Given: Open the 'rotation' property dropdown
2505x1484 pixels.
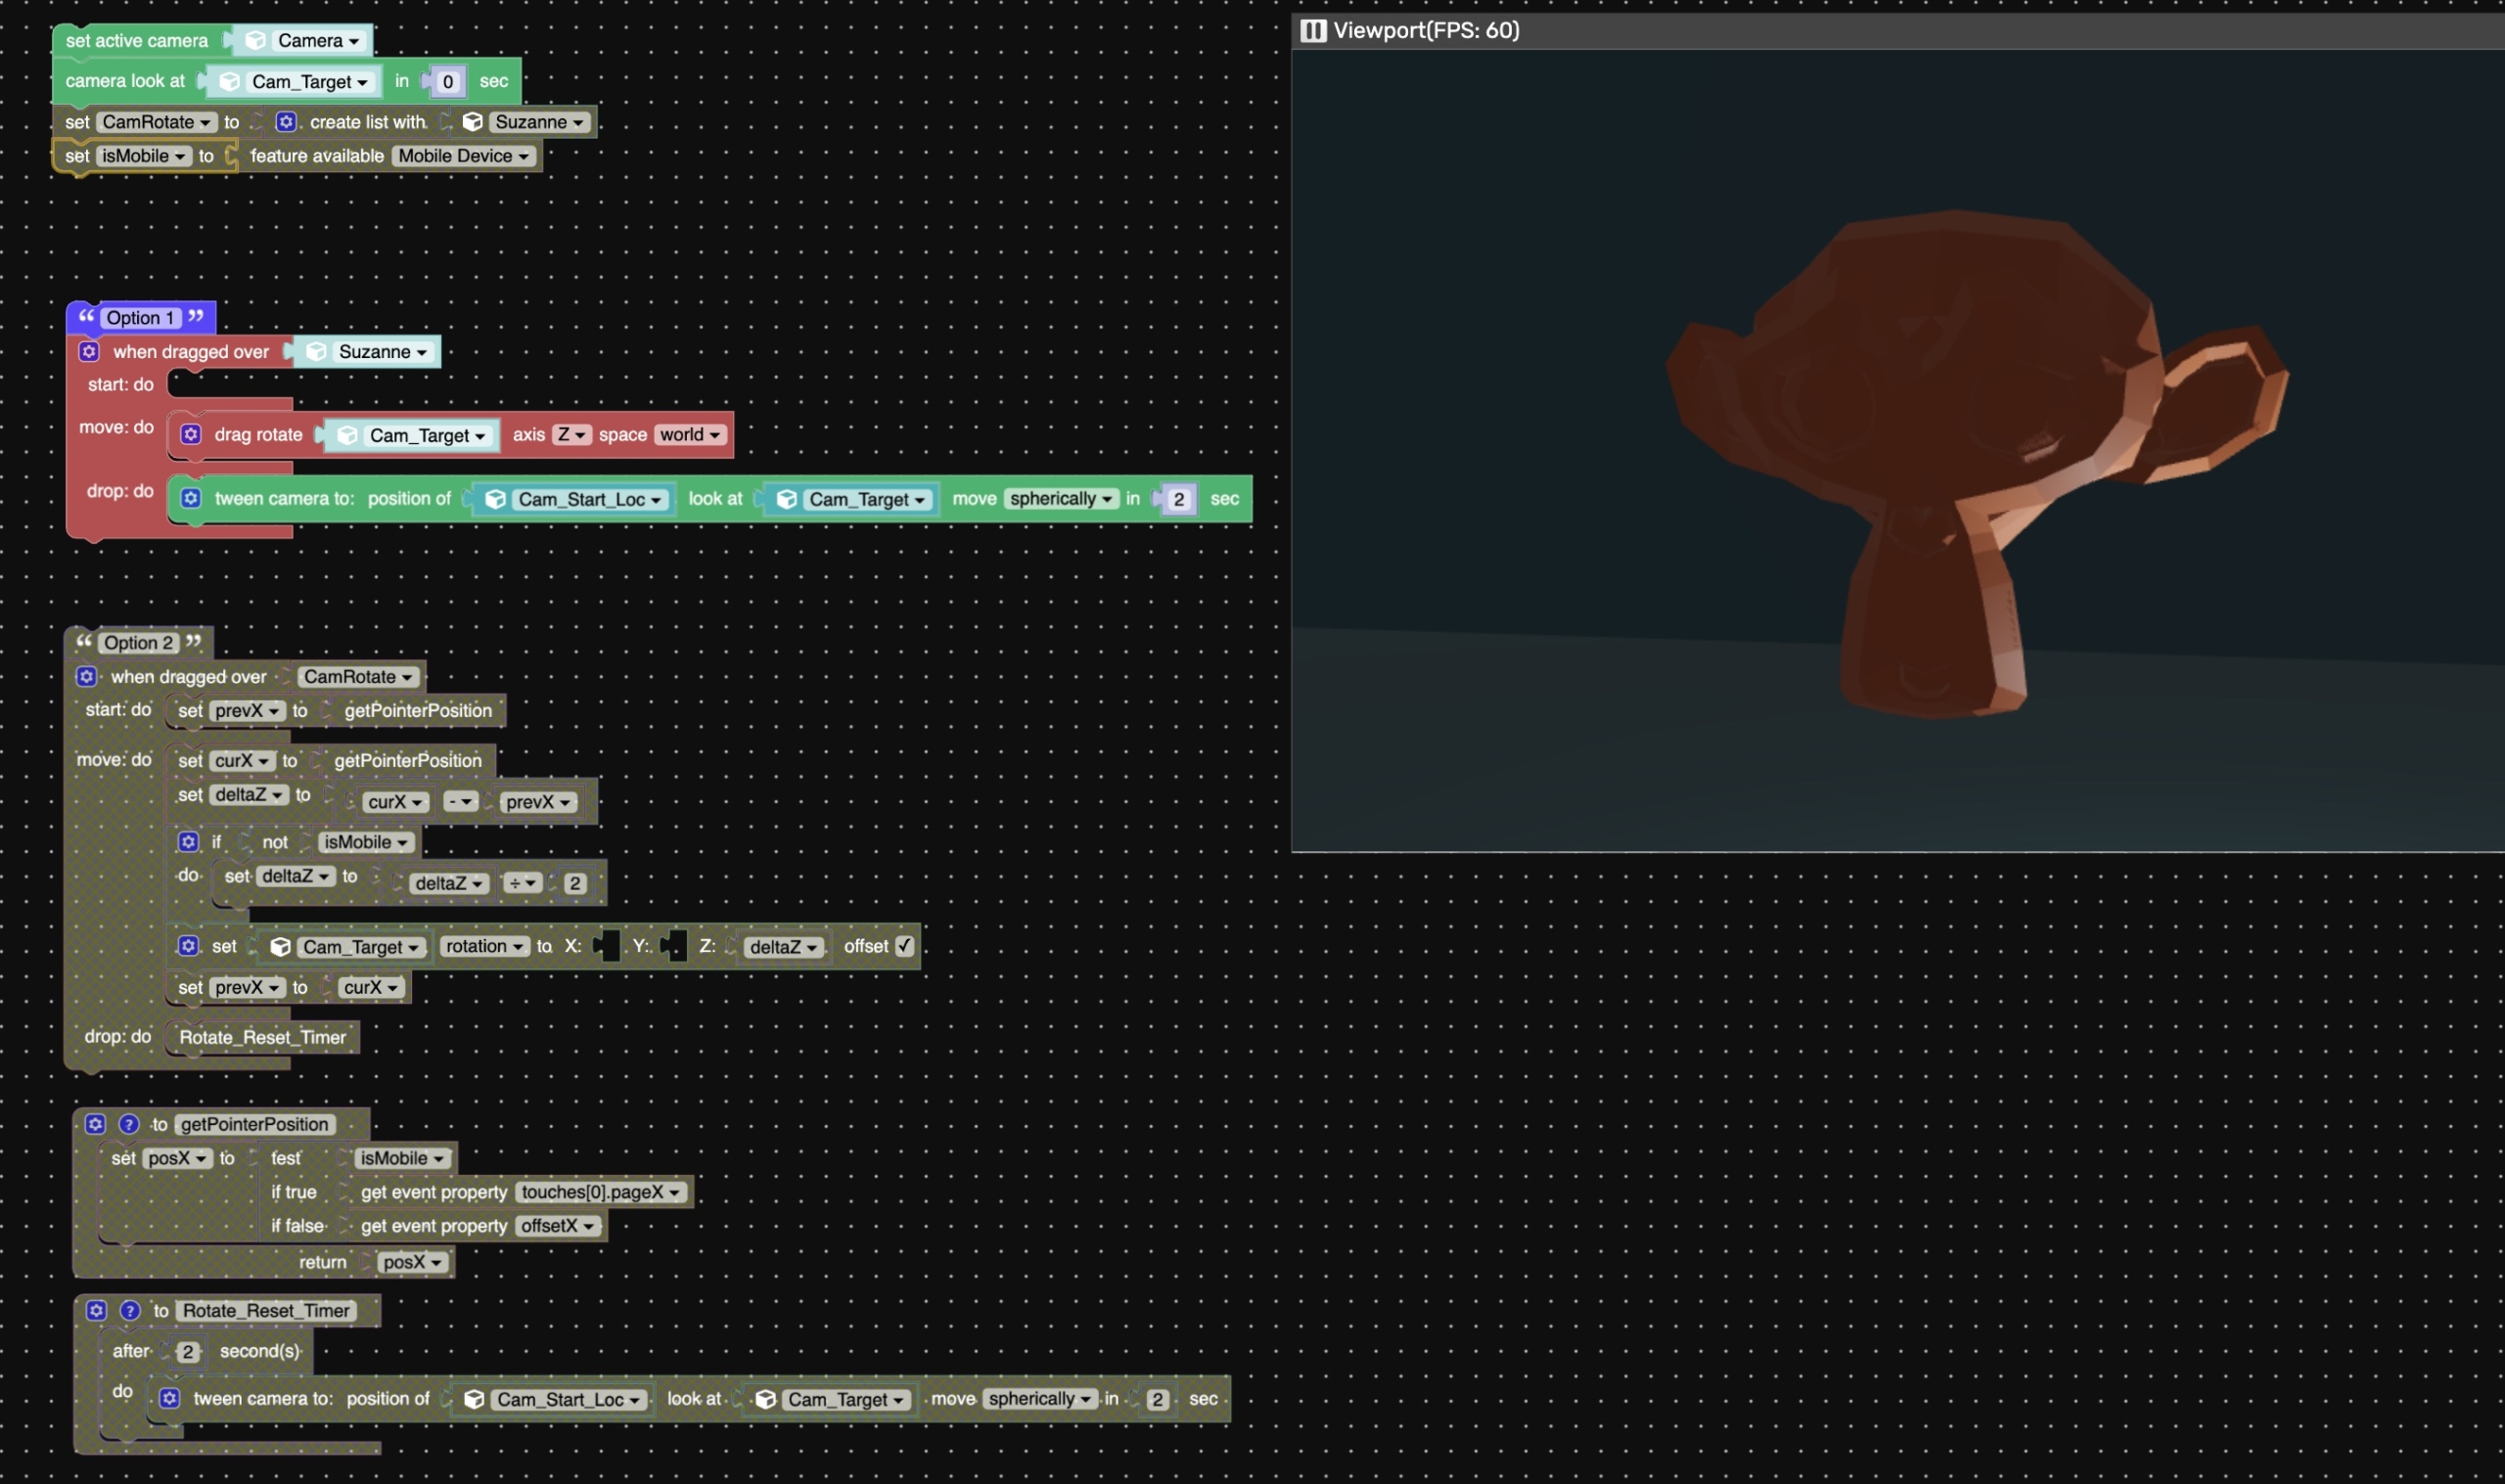Looking at the screenshot, I should 484,946.
